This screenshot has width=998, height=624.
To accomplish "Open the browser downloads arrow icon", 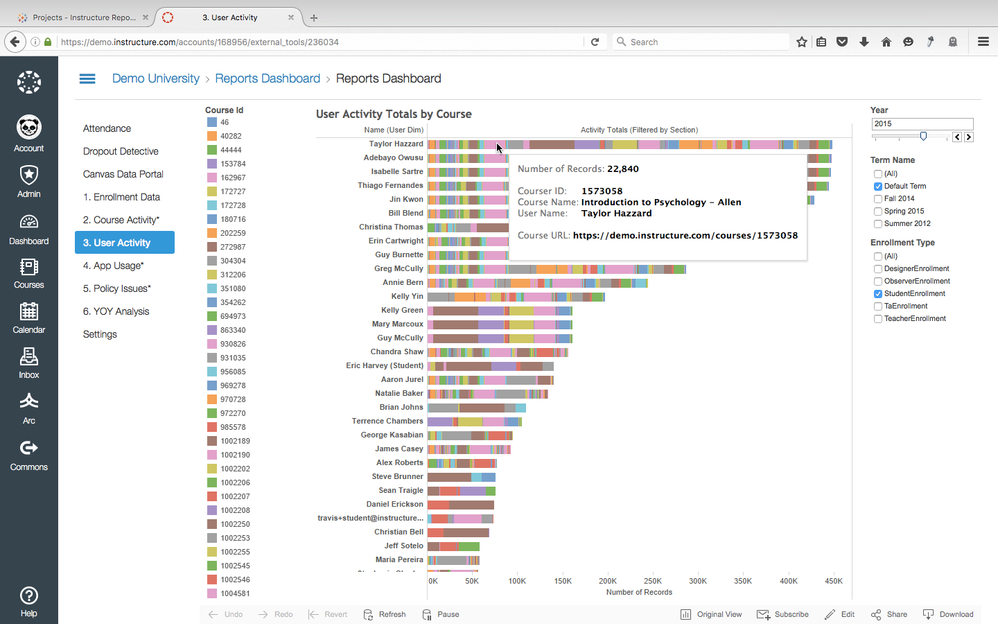I will point(864,41).
